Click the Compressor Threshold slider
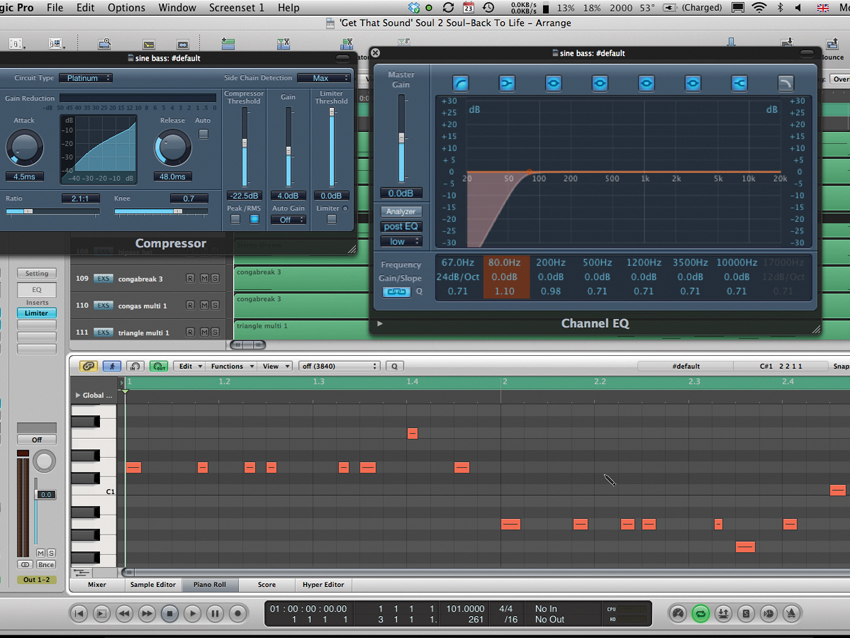850x638 pixels. click(x=244, y=147)
